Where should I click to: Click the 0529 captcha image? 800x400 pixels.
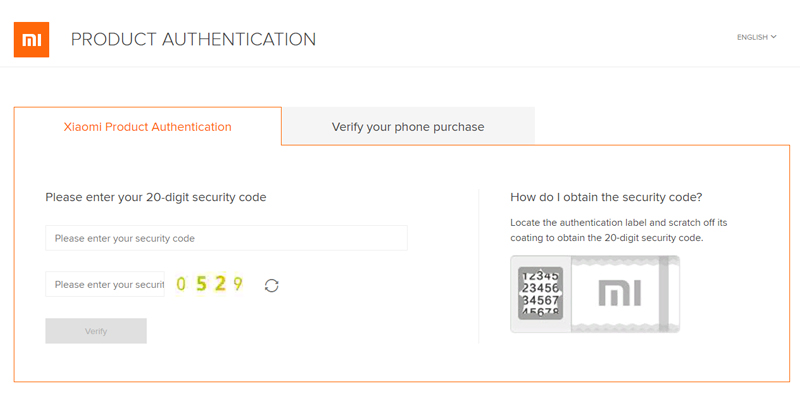[209, 284]
